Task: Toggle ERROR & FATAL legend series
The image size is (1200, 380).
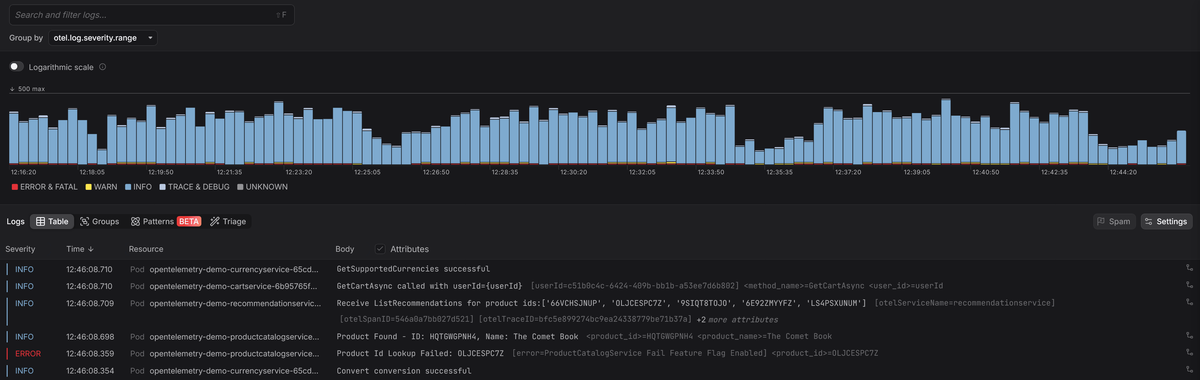Action: point(44,186)
